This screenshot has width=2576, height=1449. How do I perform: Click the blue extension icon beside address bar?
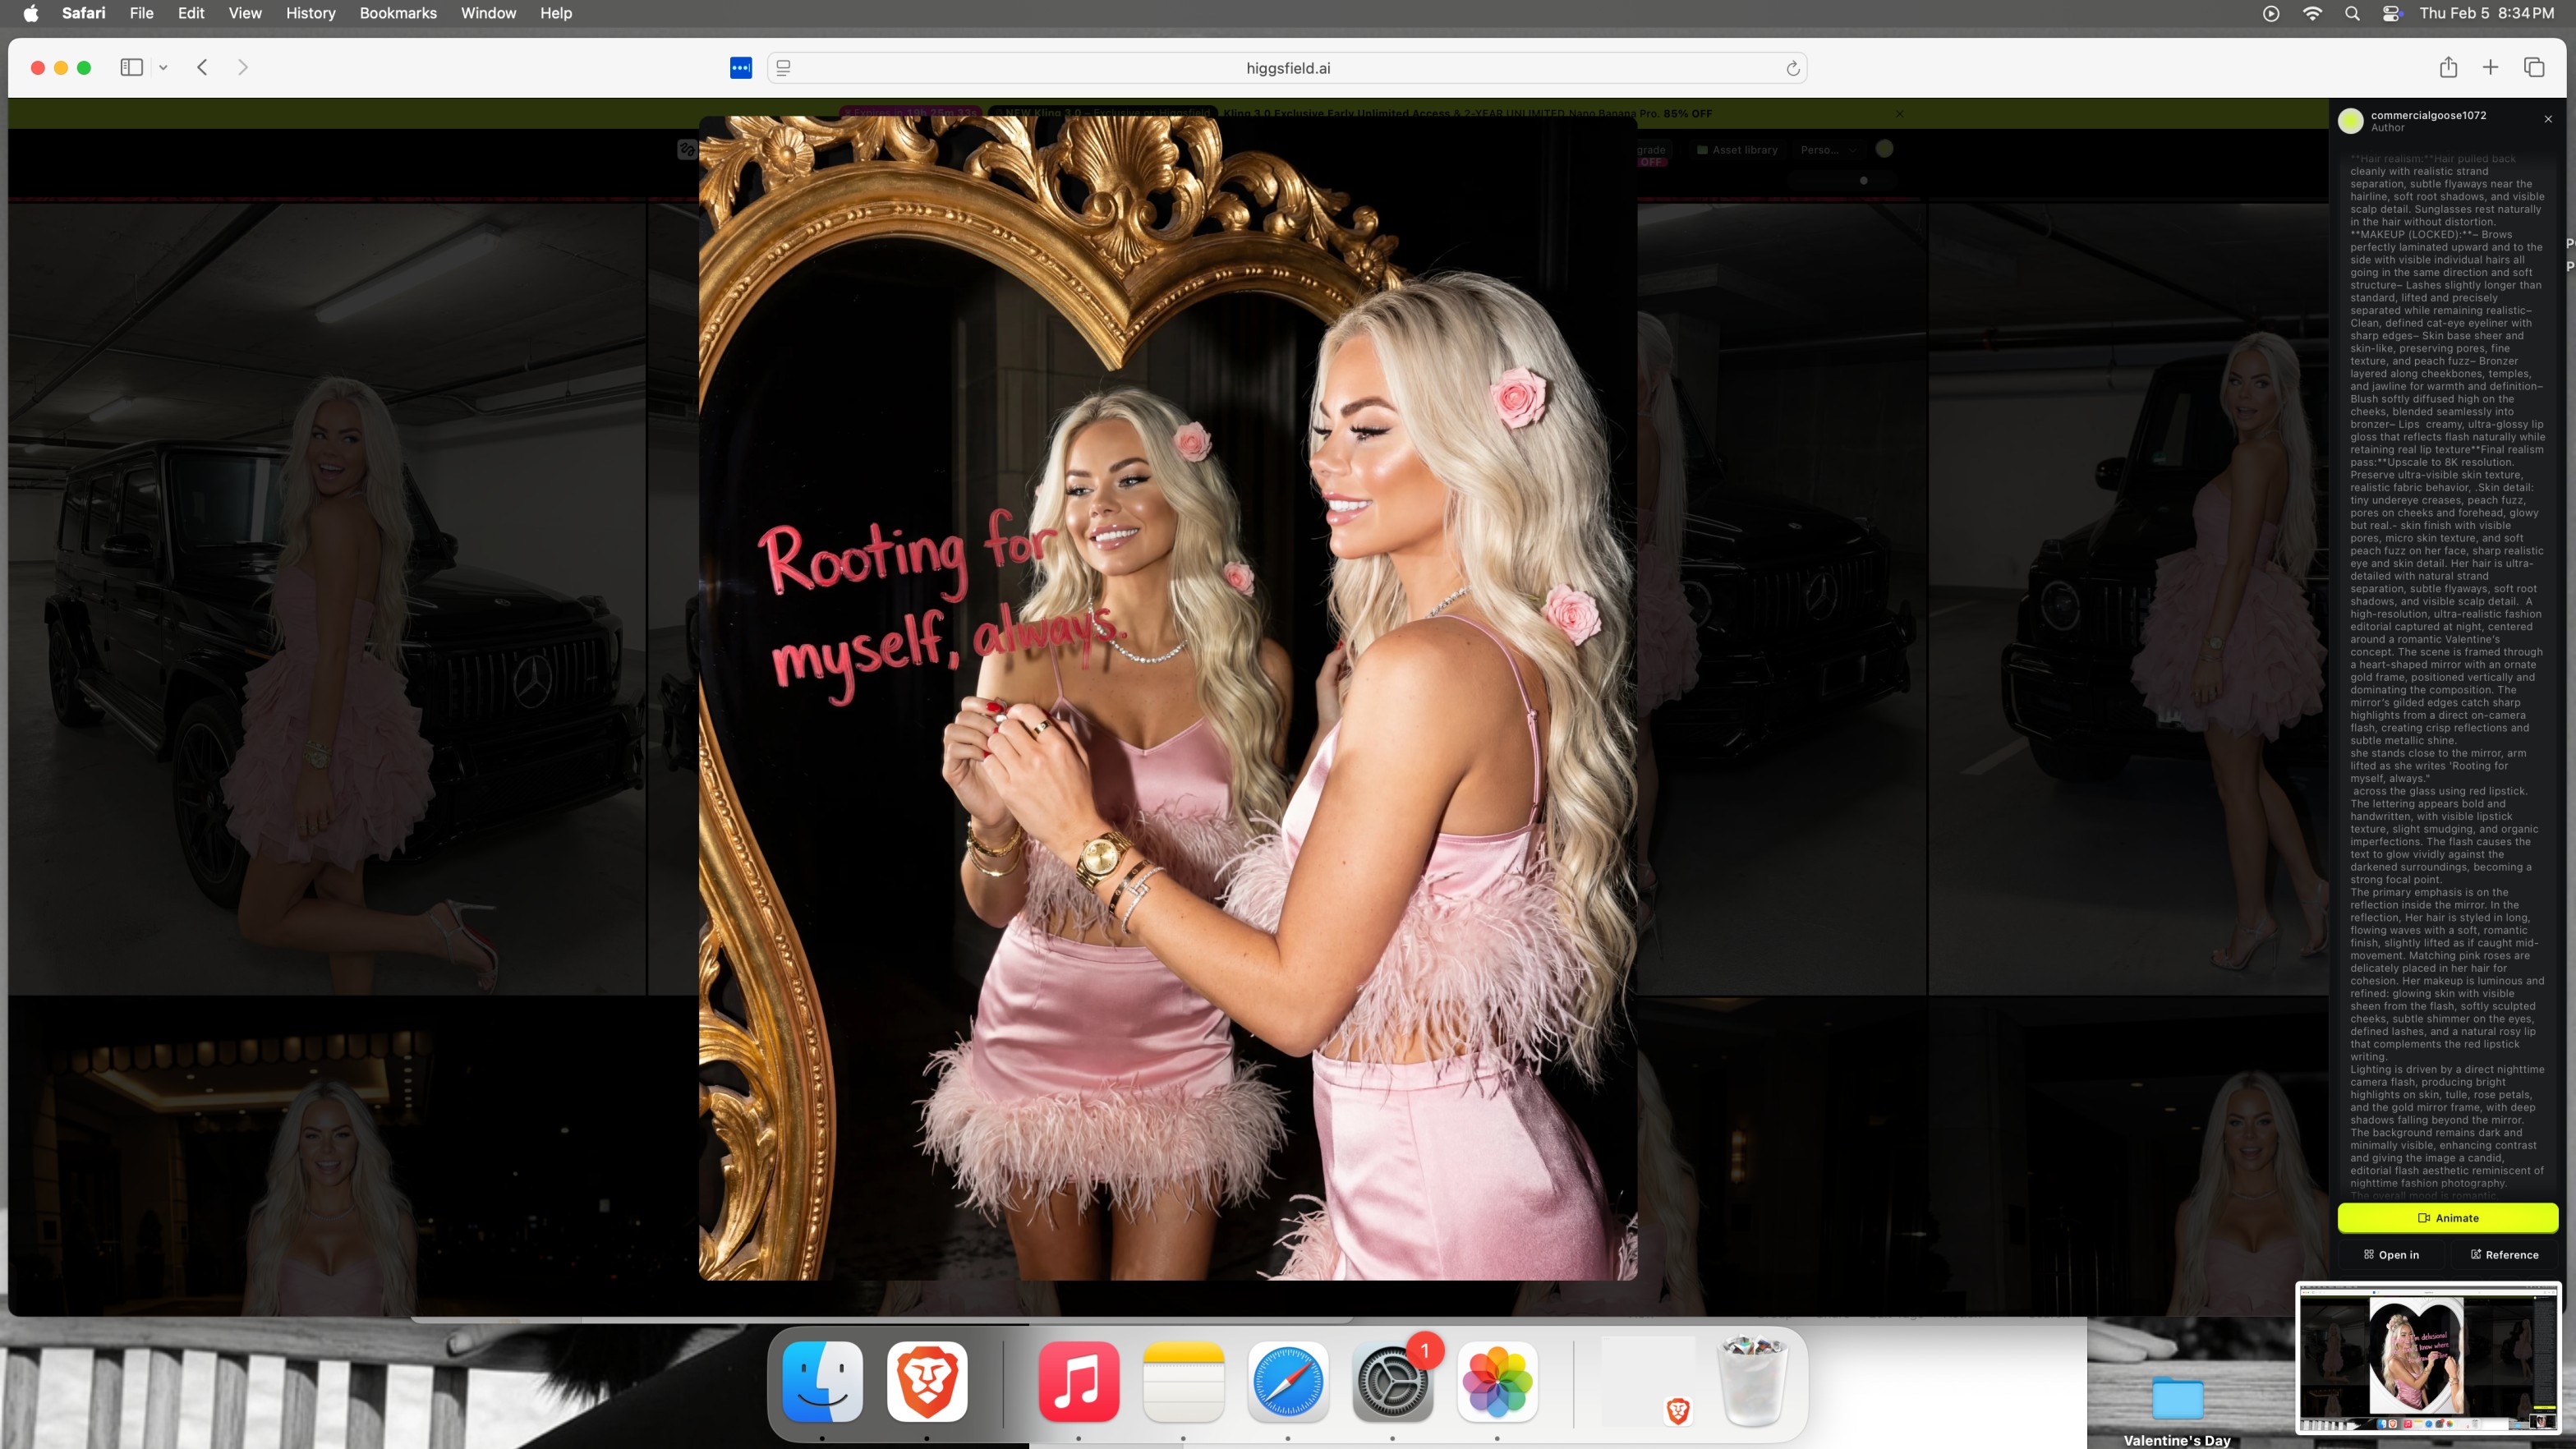pyautogui.click(x=740, y=68)
